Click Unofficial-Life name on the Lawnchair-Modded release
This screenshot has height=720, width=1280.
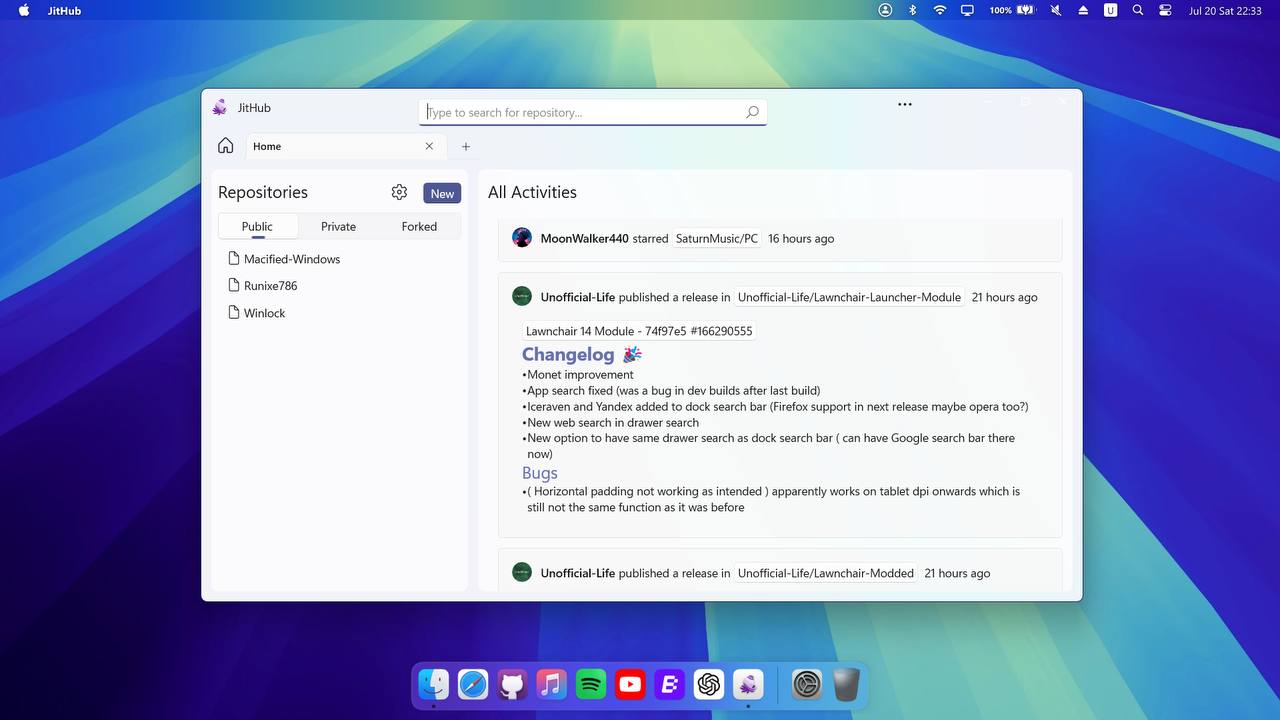click(x=578, y=573)
